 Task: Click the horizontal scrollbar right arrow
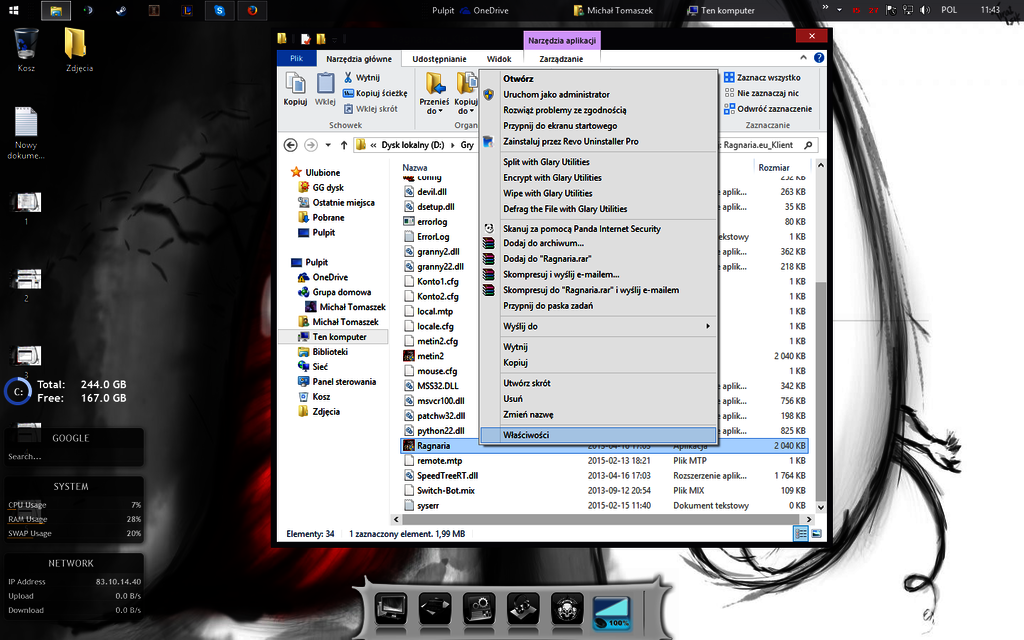pos(809,519)
